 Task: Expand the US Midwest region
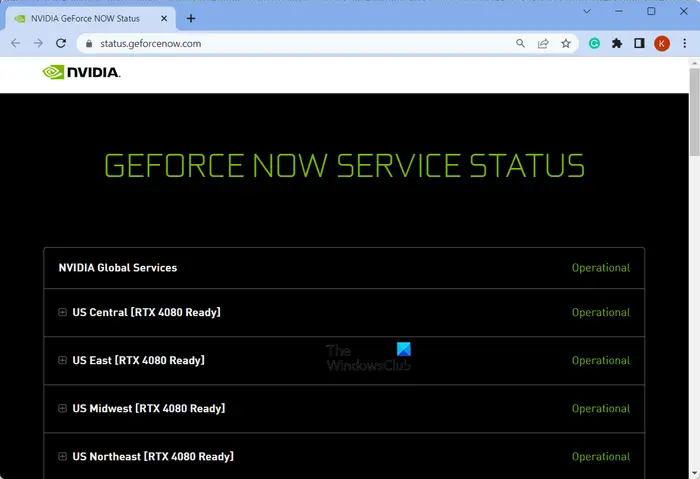62,408
